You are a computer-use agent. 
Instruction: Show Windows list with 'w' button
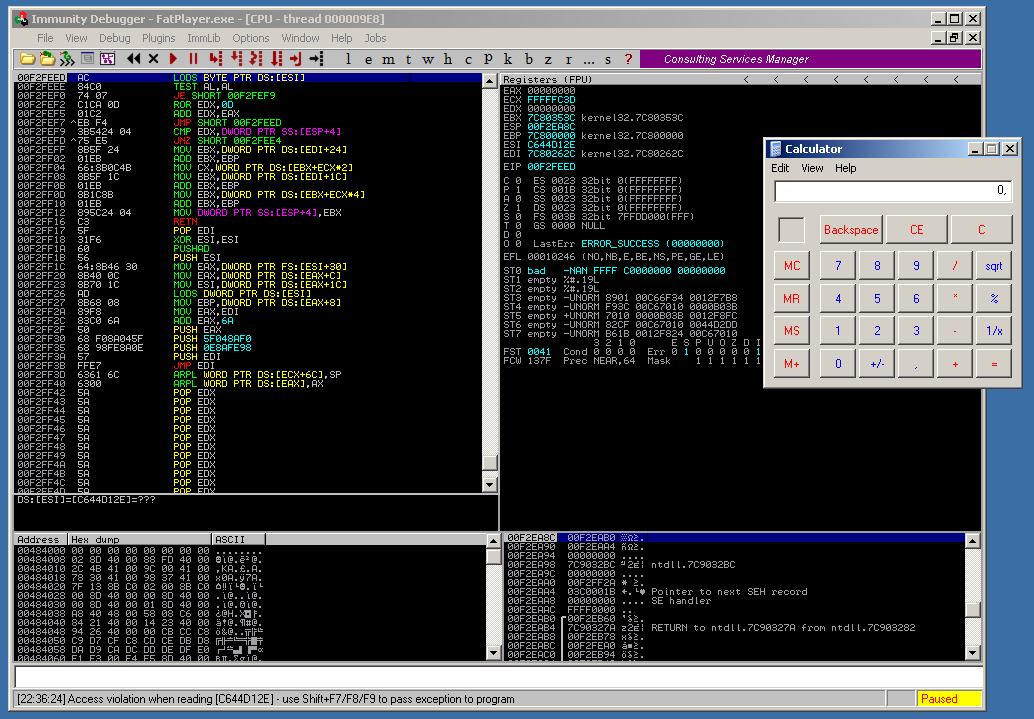[x=428, y=59]
